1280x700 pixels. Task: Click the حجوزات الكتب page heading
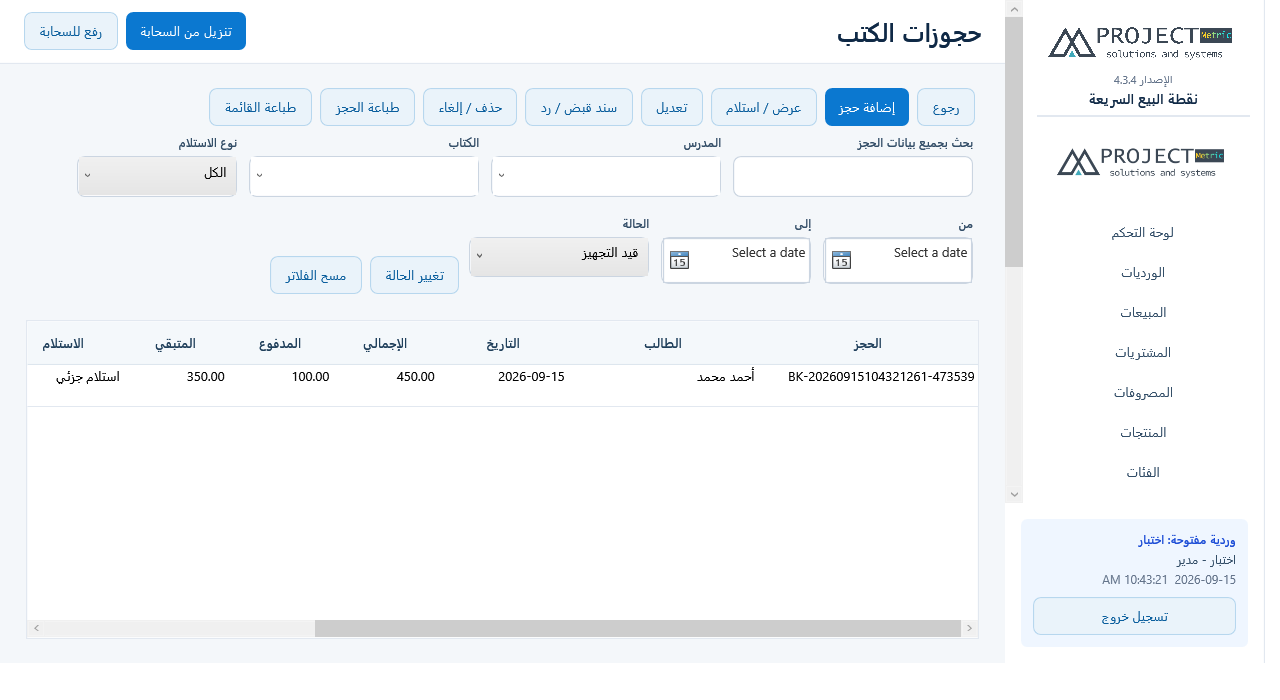[909, 32]
